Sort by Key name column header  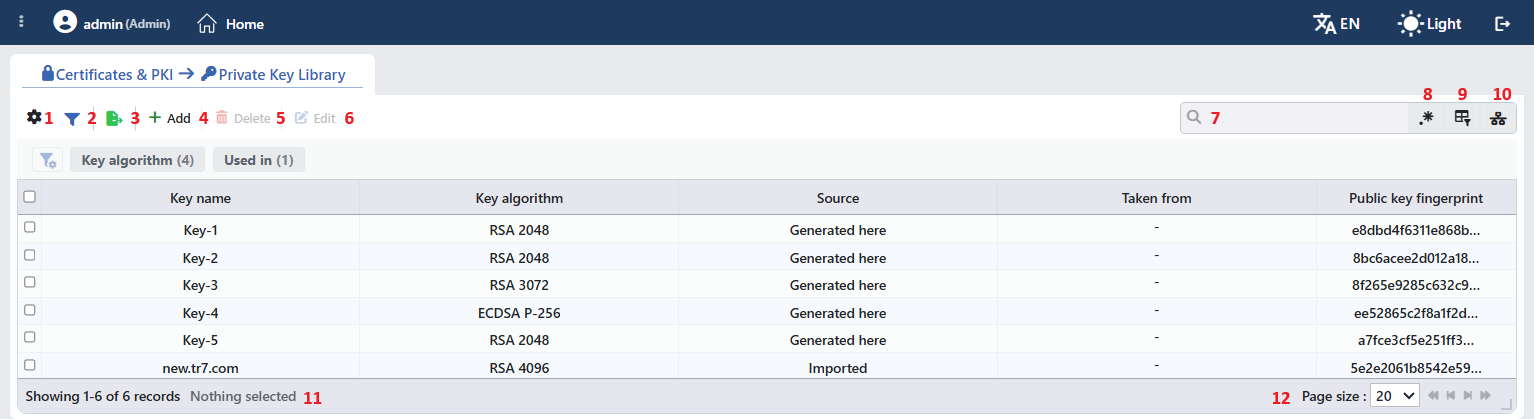click(x=201, y=198)
